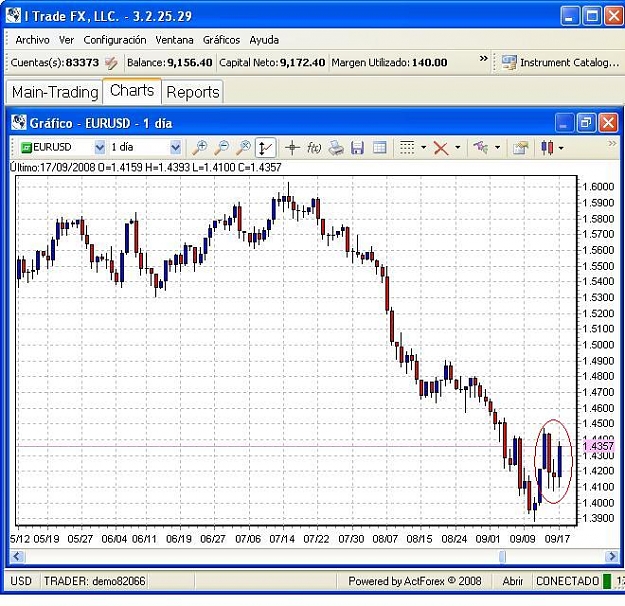Image resolution: width=625 pixels, height=606 pixels.
Task: Print the chart with the printer icon
Action: [x=336, y=148]
